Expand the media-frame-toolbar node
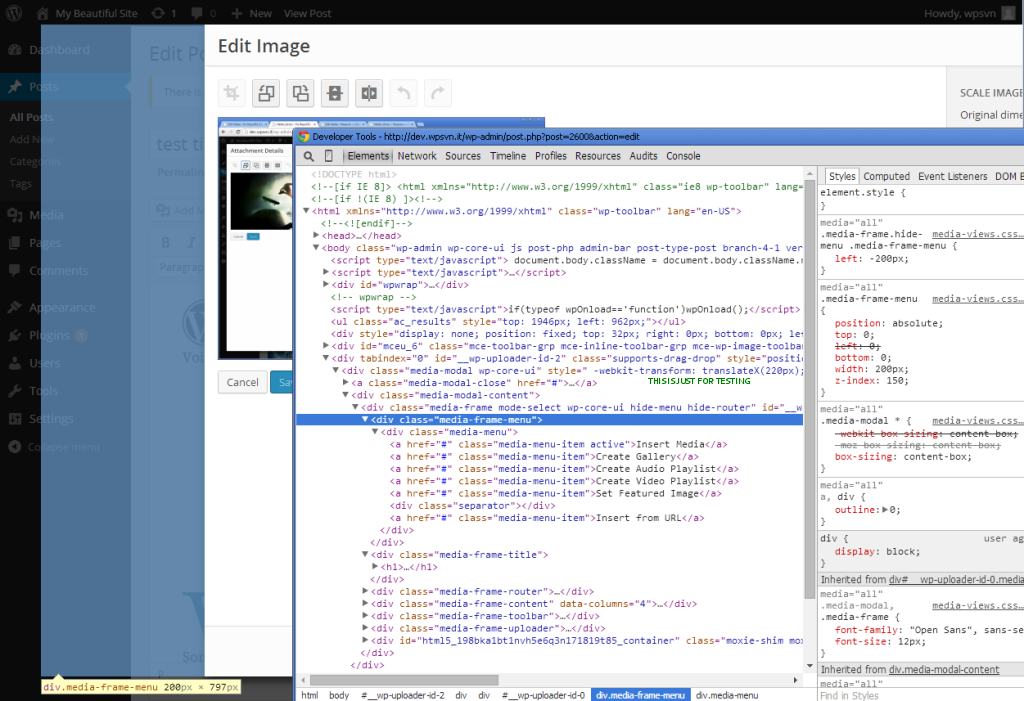The width and height of the screenshot is (1024, 701). 365,615
